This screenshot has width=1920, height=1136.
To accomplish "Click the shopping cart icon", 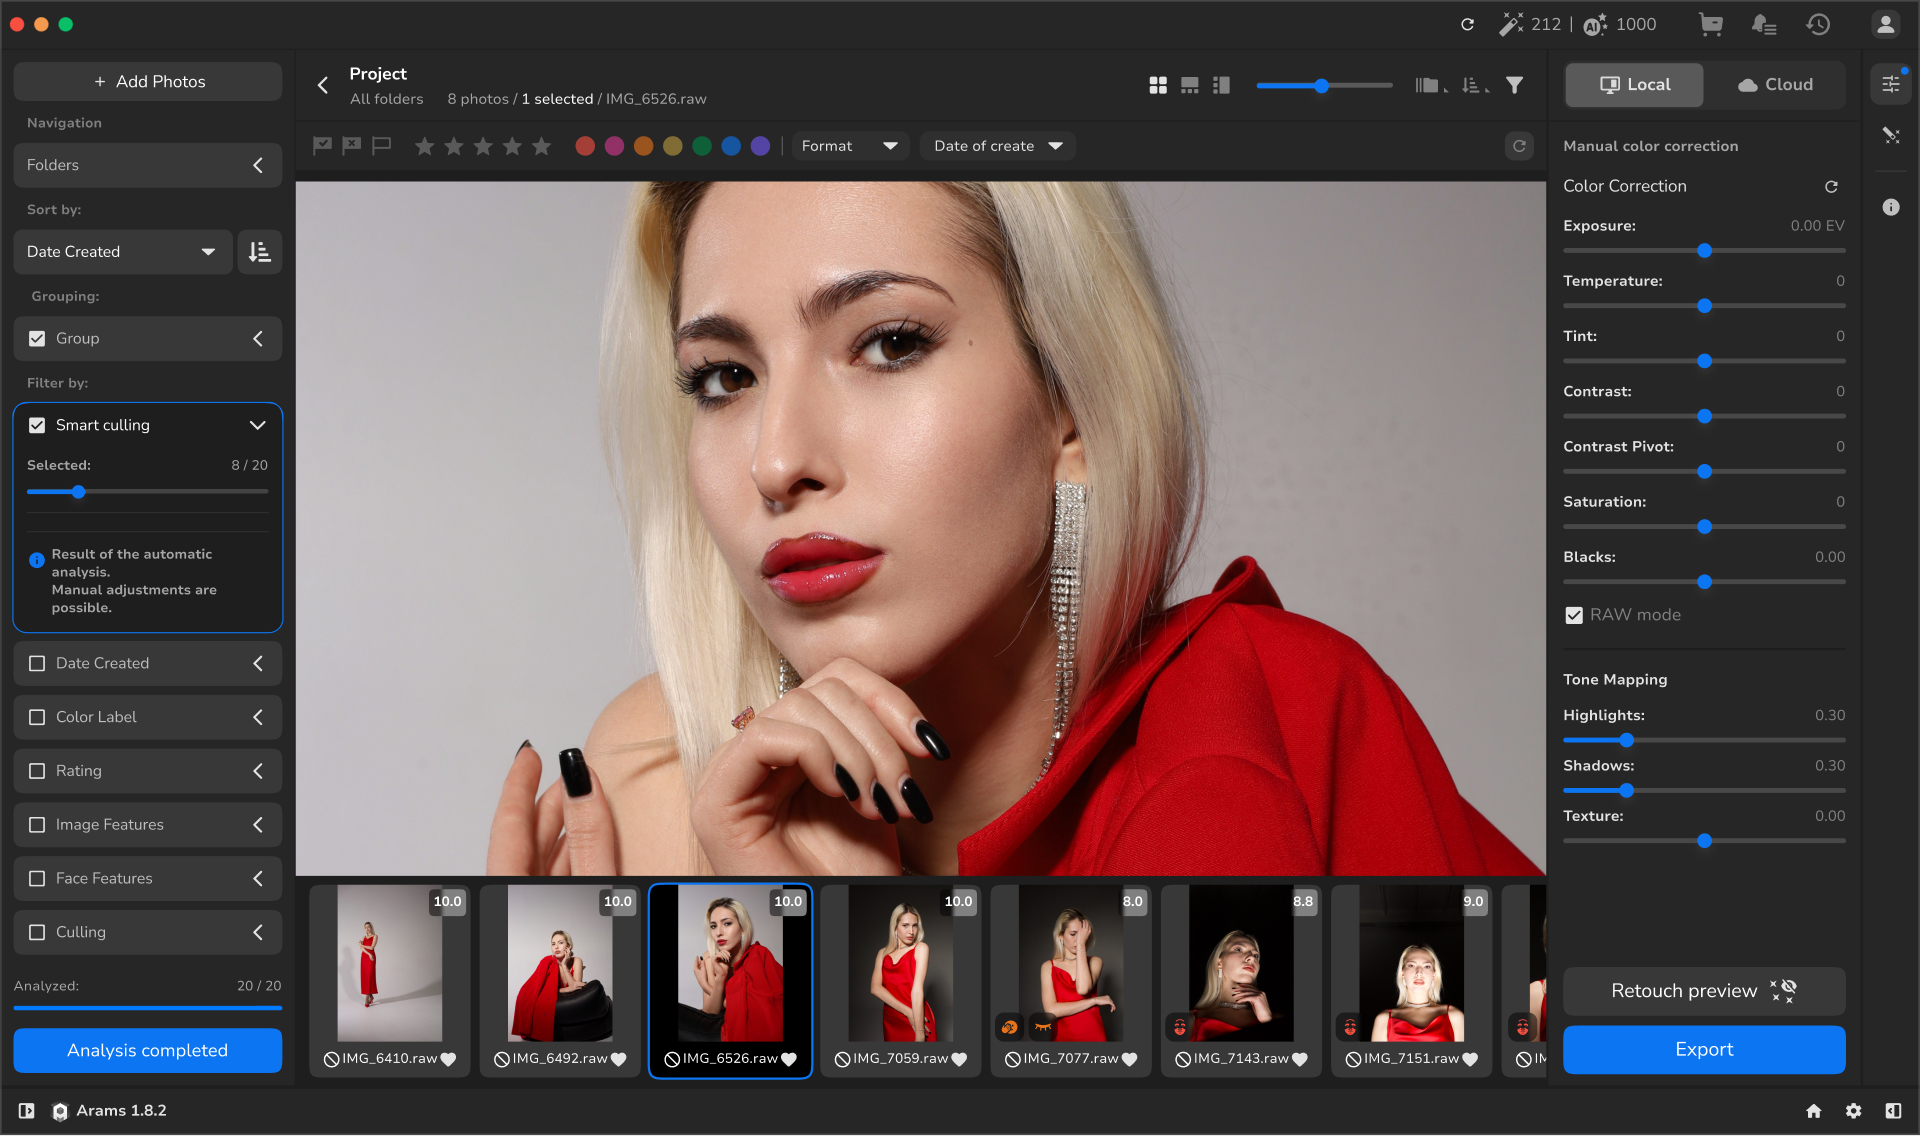I will point(1711,24).
